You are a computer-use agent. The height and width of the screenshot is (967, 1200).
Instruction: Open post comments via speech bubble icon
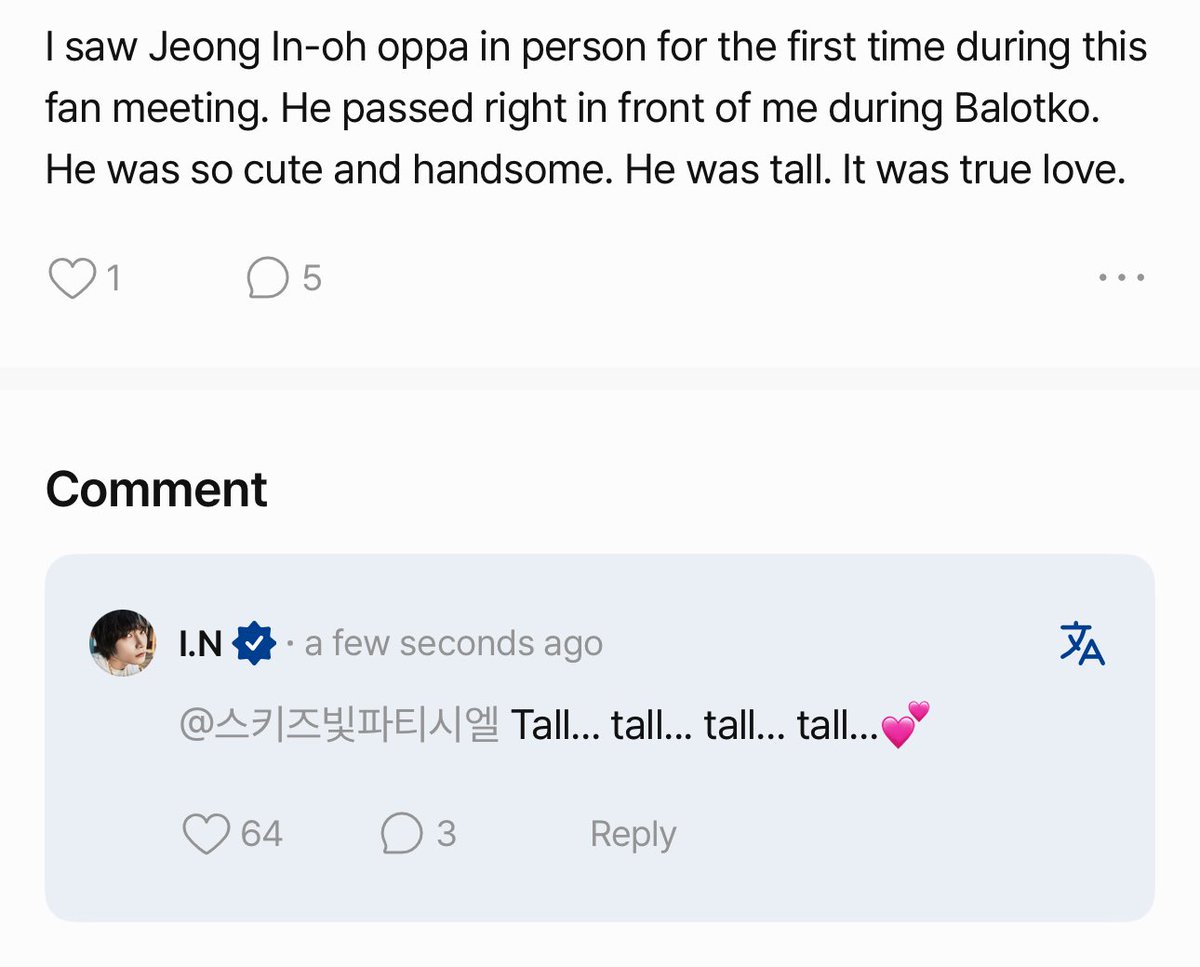(268, 278)
